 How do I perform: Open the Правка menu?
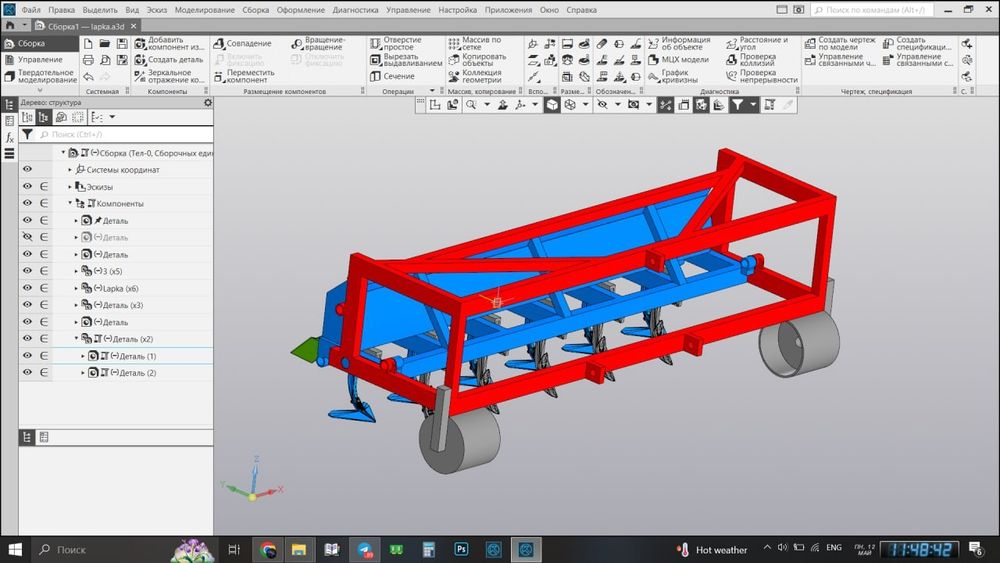tap(62, 10)
